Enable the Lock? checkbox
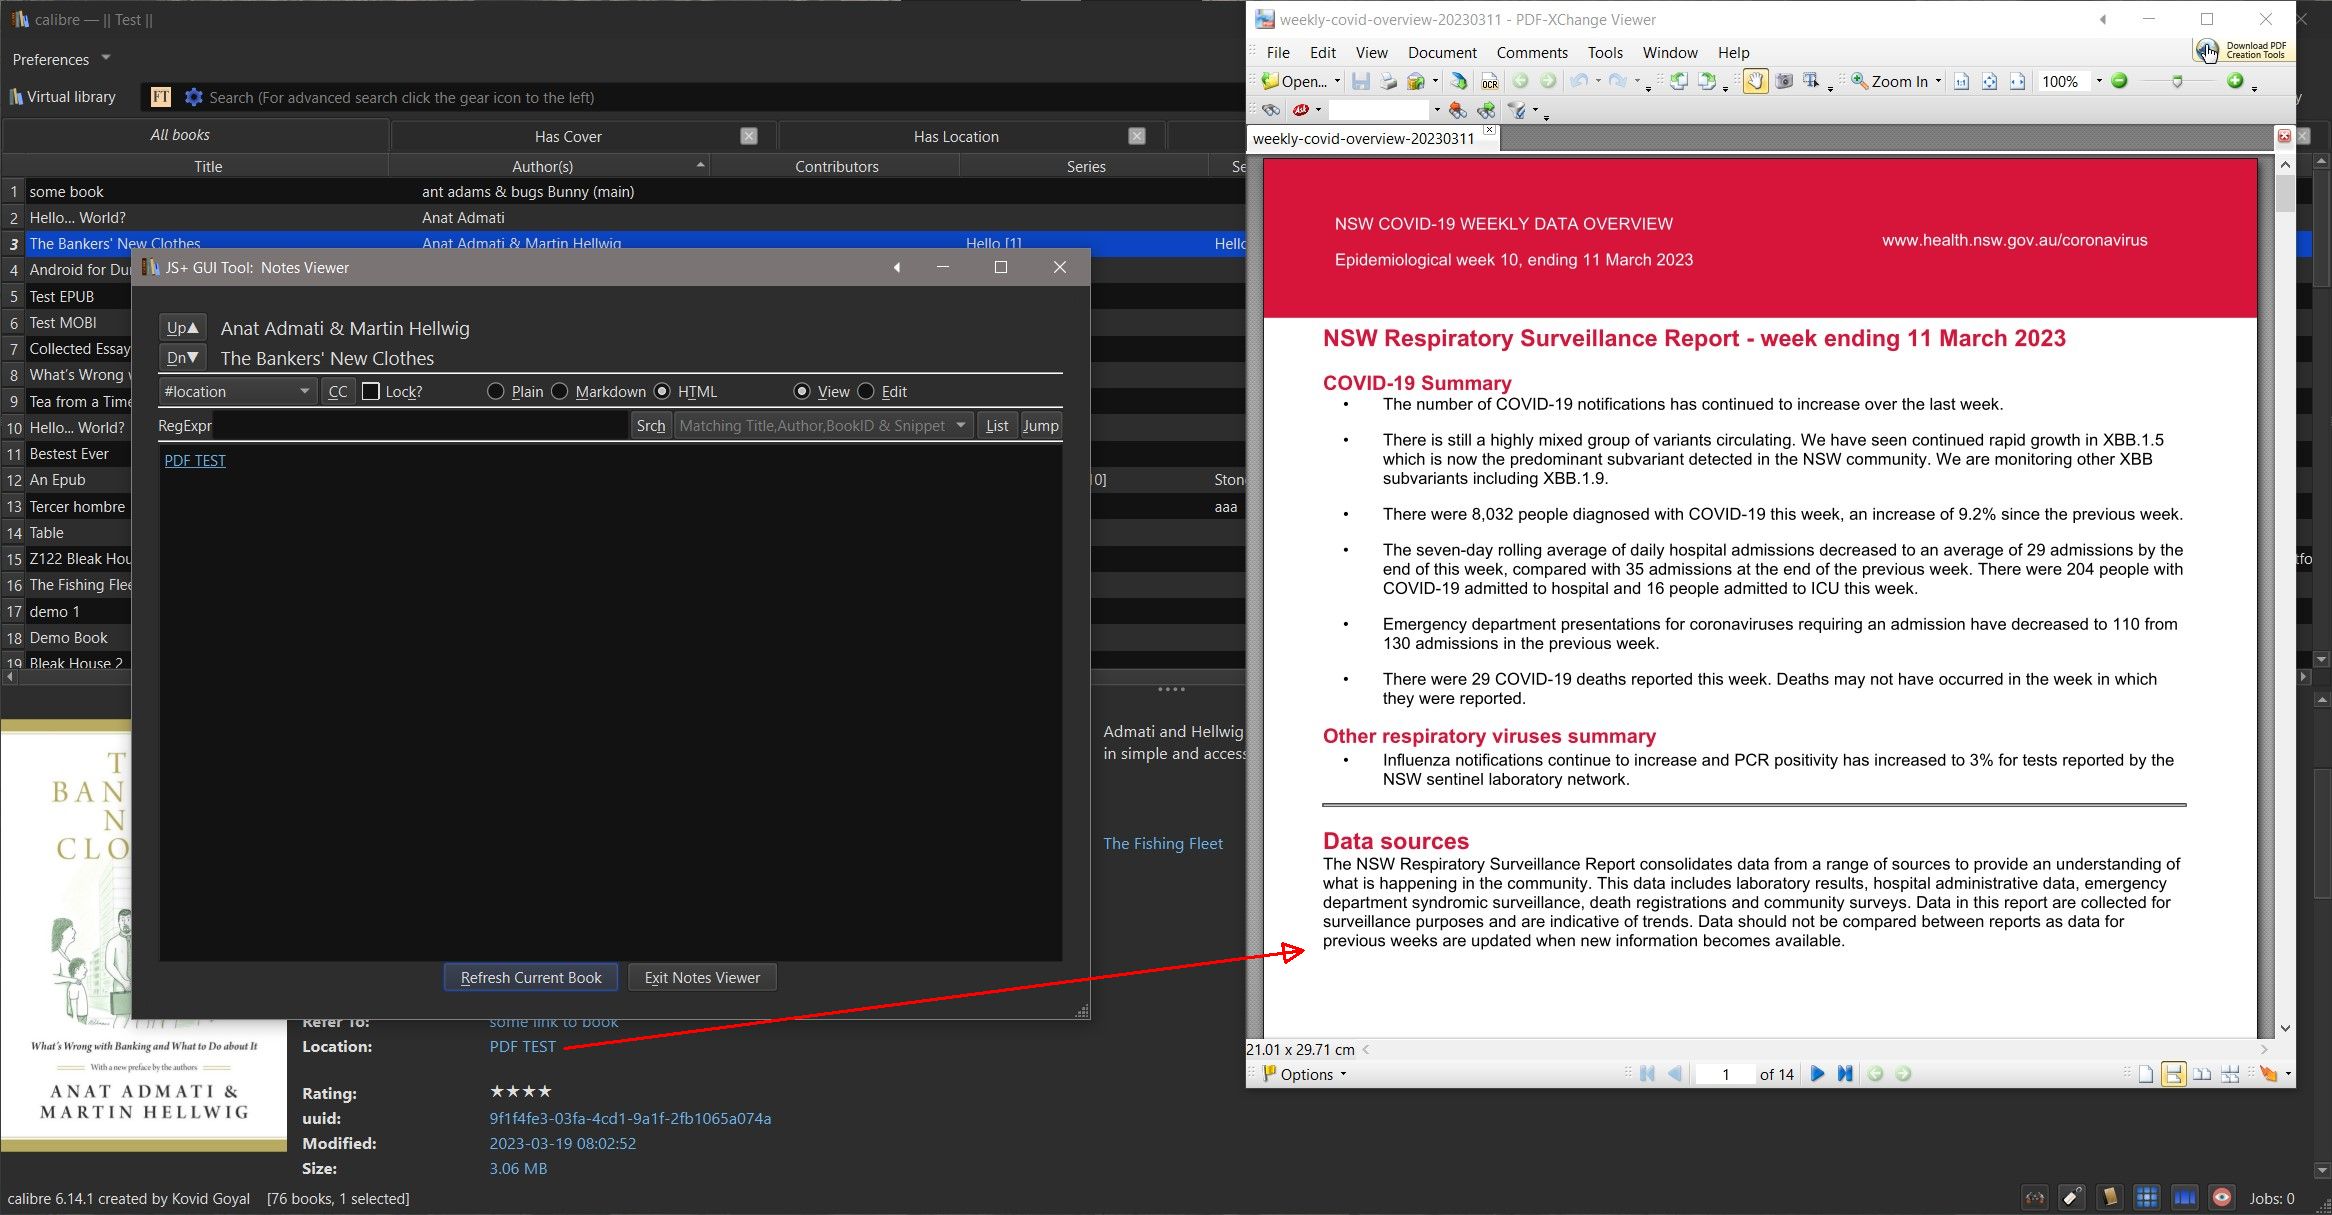This screenshot has width=2332, height=1215. coord(371,391)
